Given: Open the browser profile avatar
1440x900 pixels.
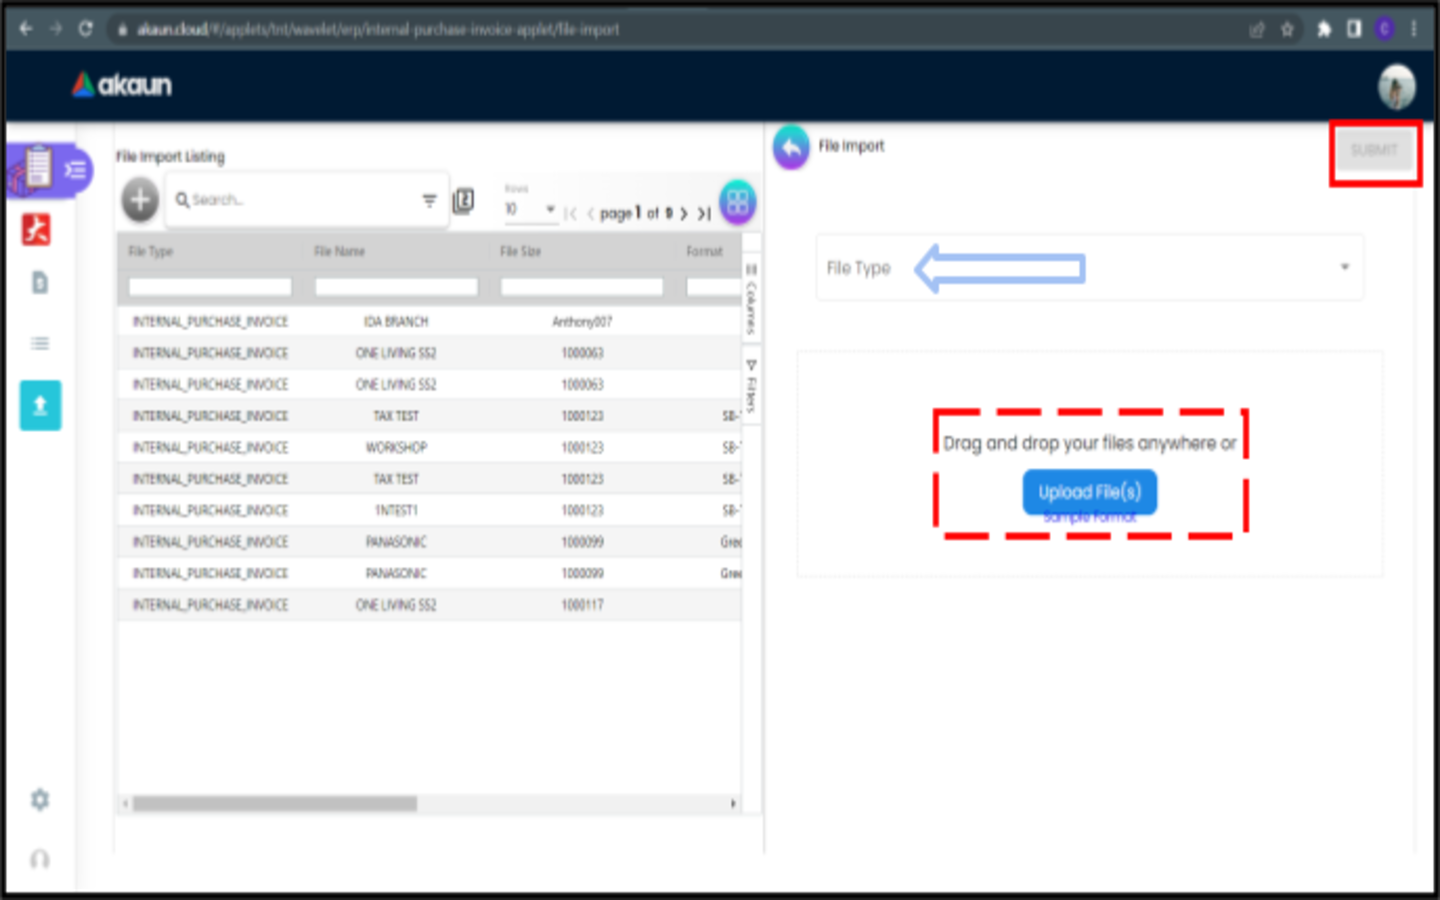Looking at the screenshot, I should coord(1385,29).
